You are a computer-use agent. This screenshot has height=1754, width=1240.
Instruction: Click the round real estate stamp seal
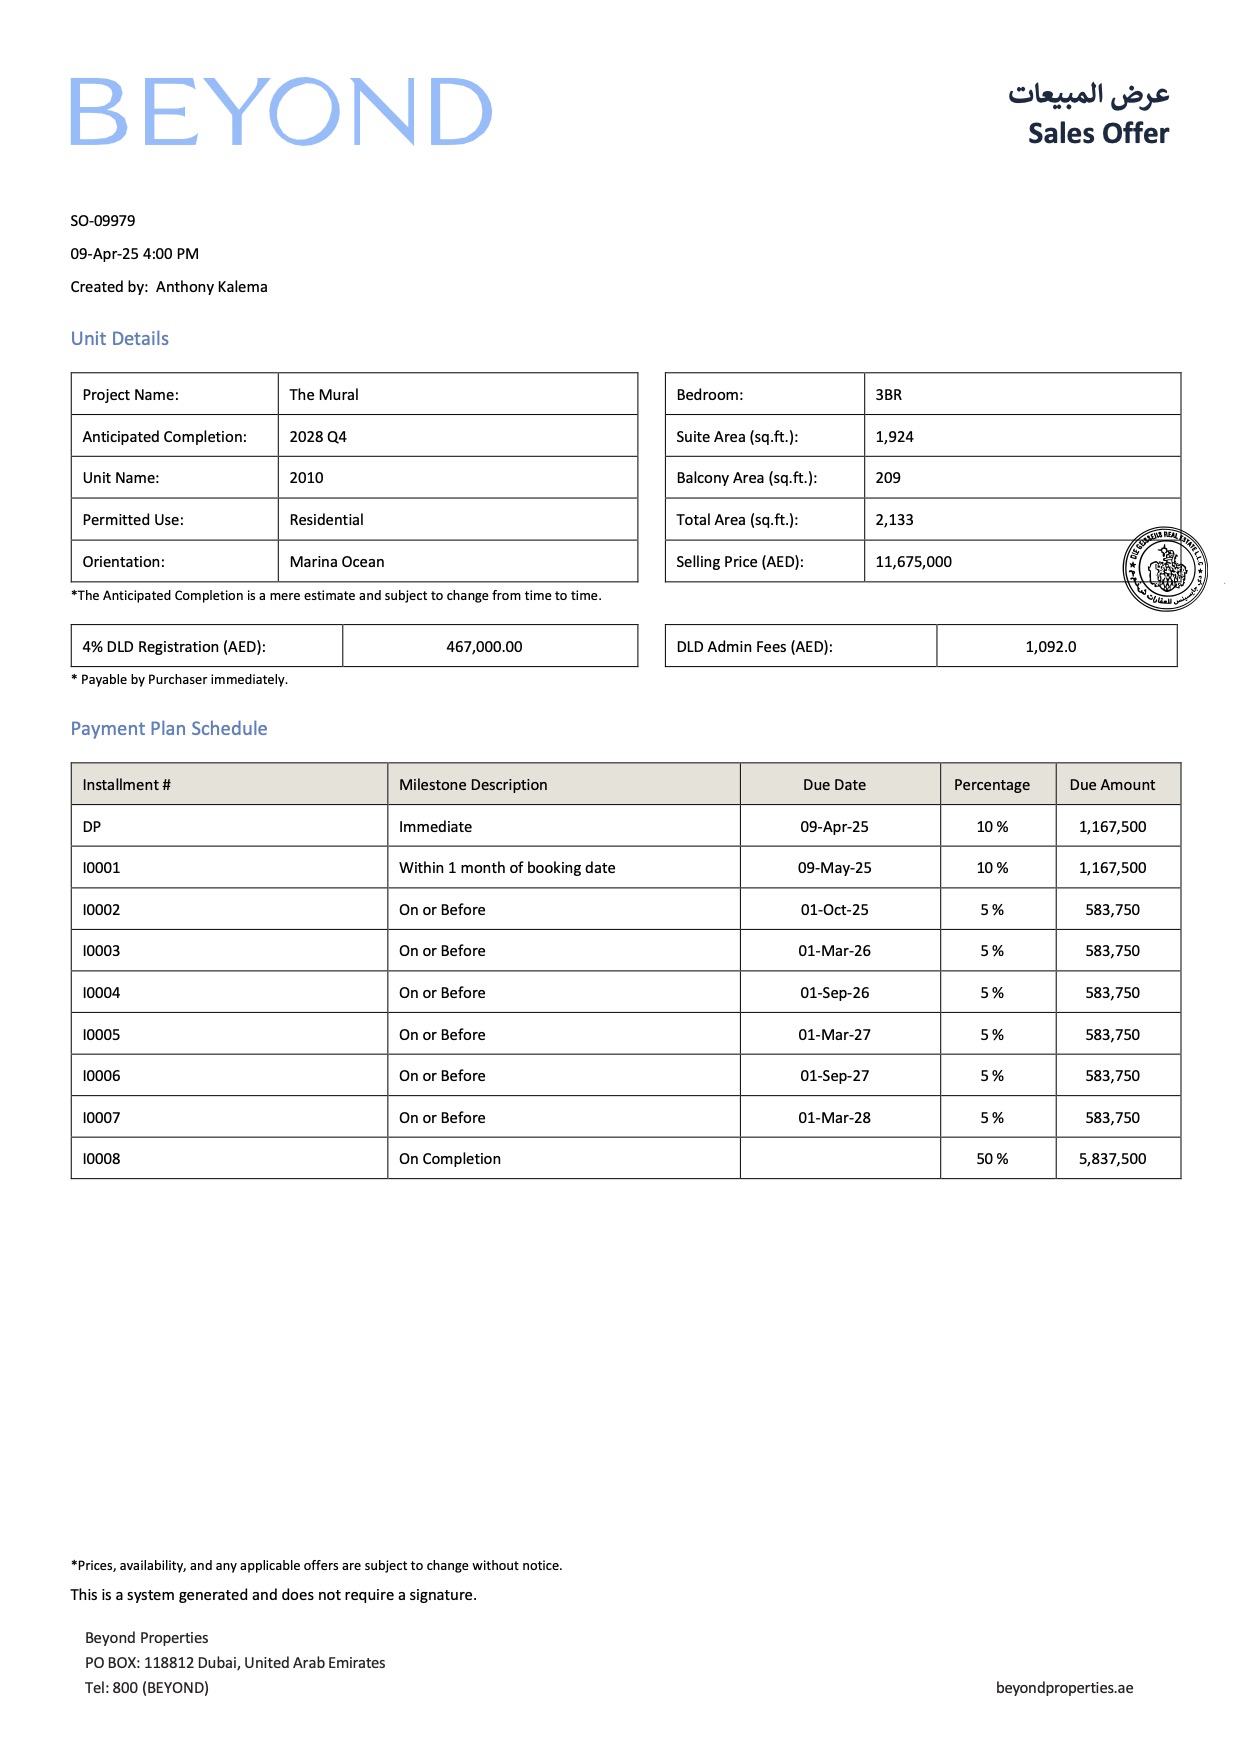(1164, 569)
